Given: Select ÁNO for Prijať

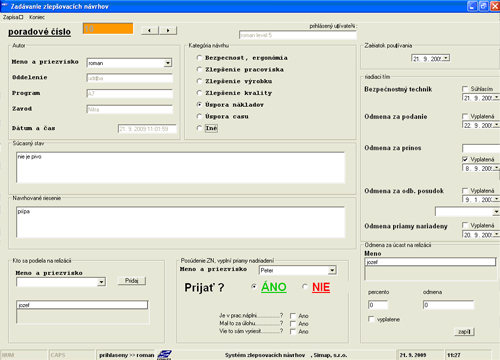Looking at the screenshot, I should pos(254,287).
